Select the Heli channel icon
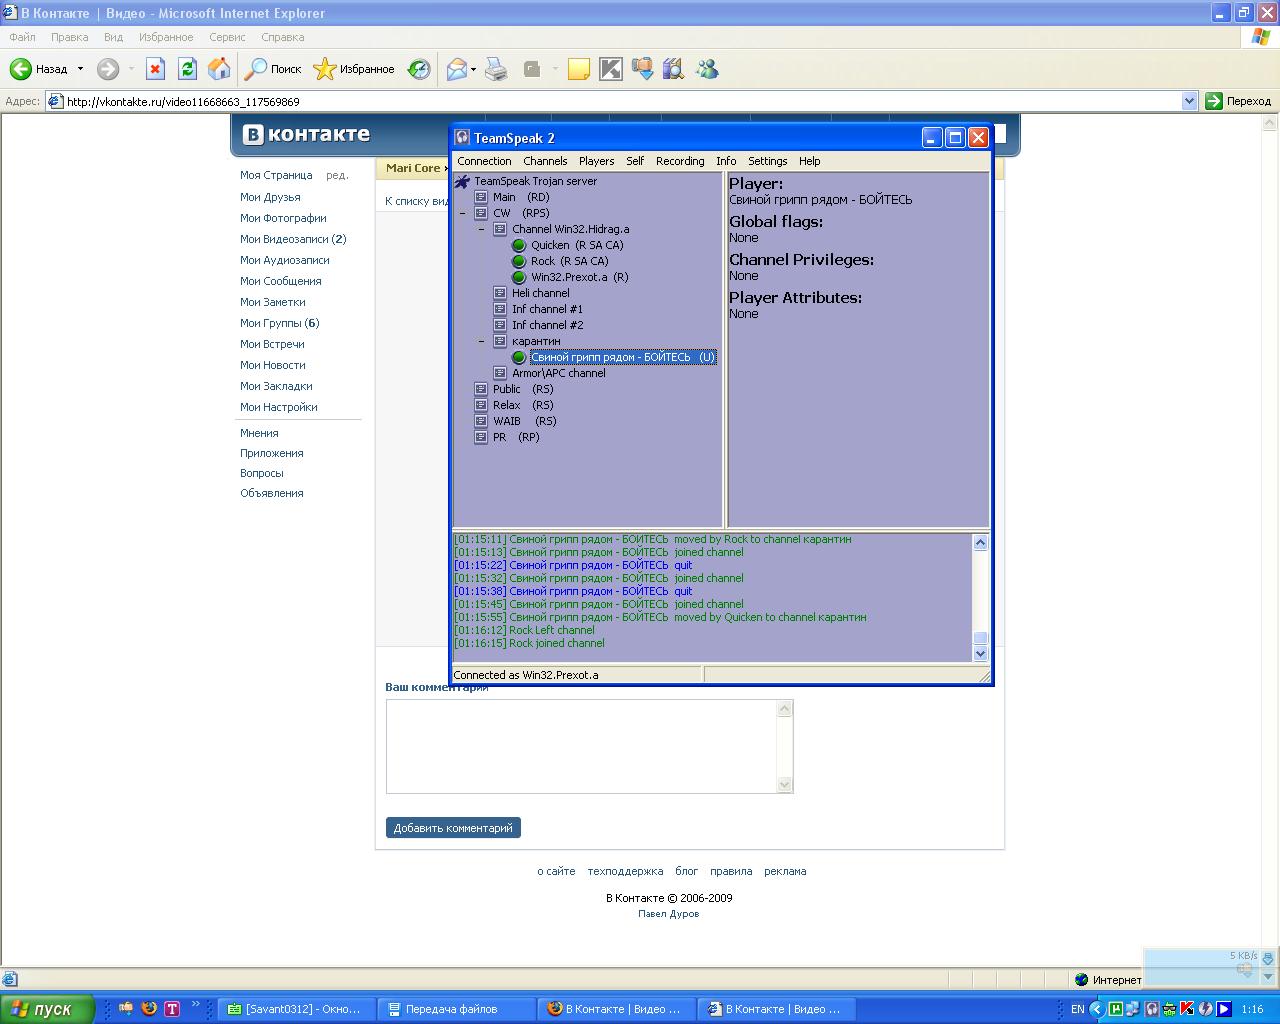Image resolution: width=1280 pixels, height=1024 pixels. [500, 293]
